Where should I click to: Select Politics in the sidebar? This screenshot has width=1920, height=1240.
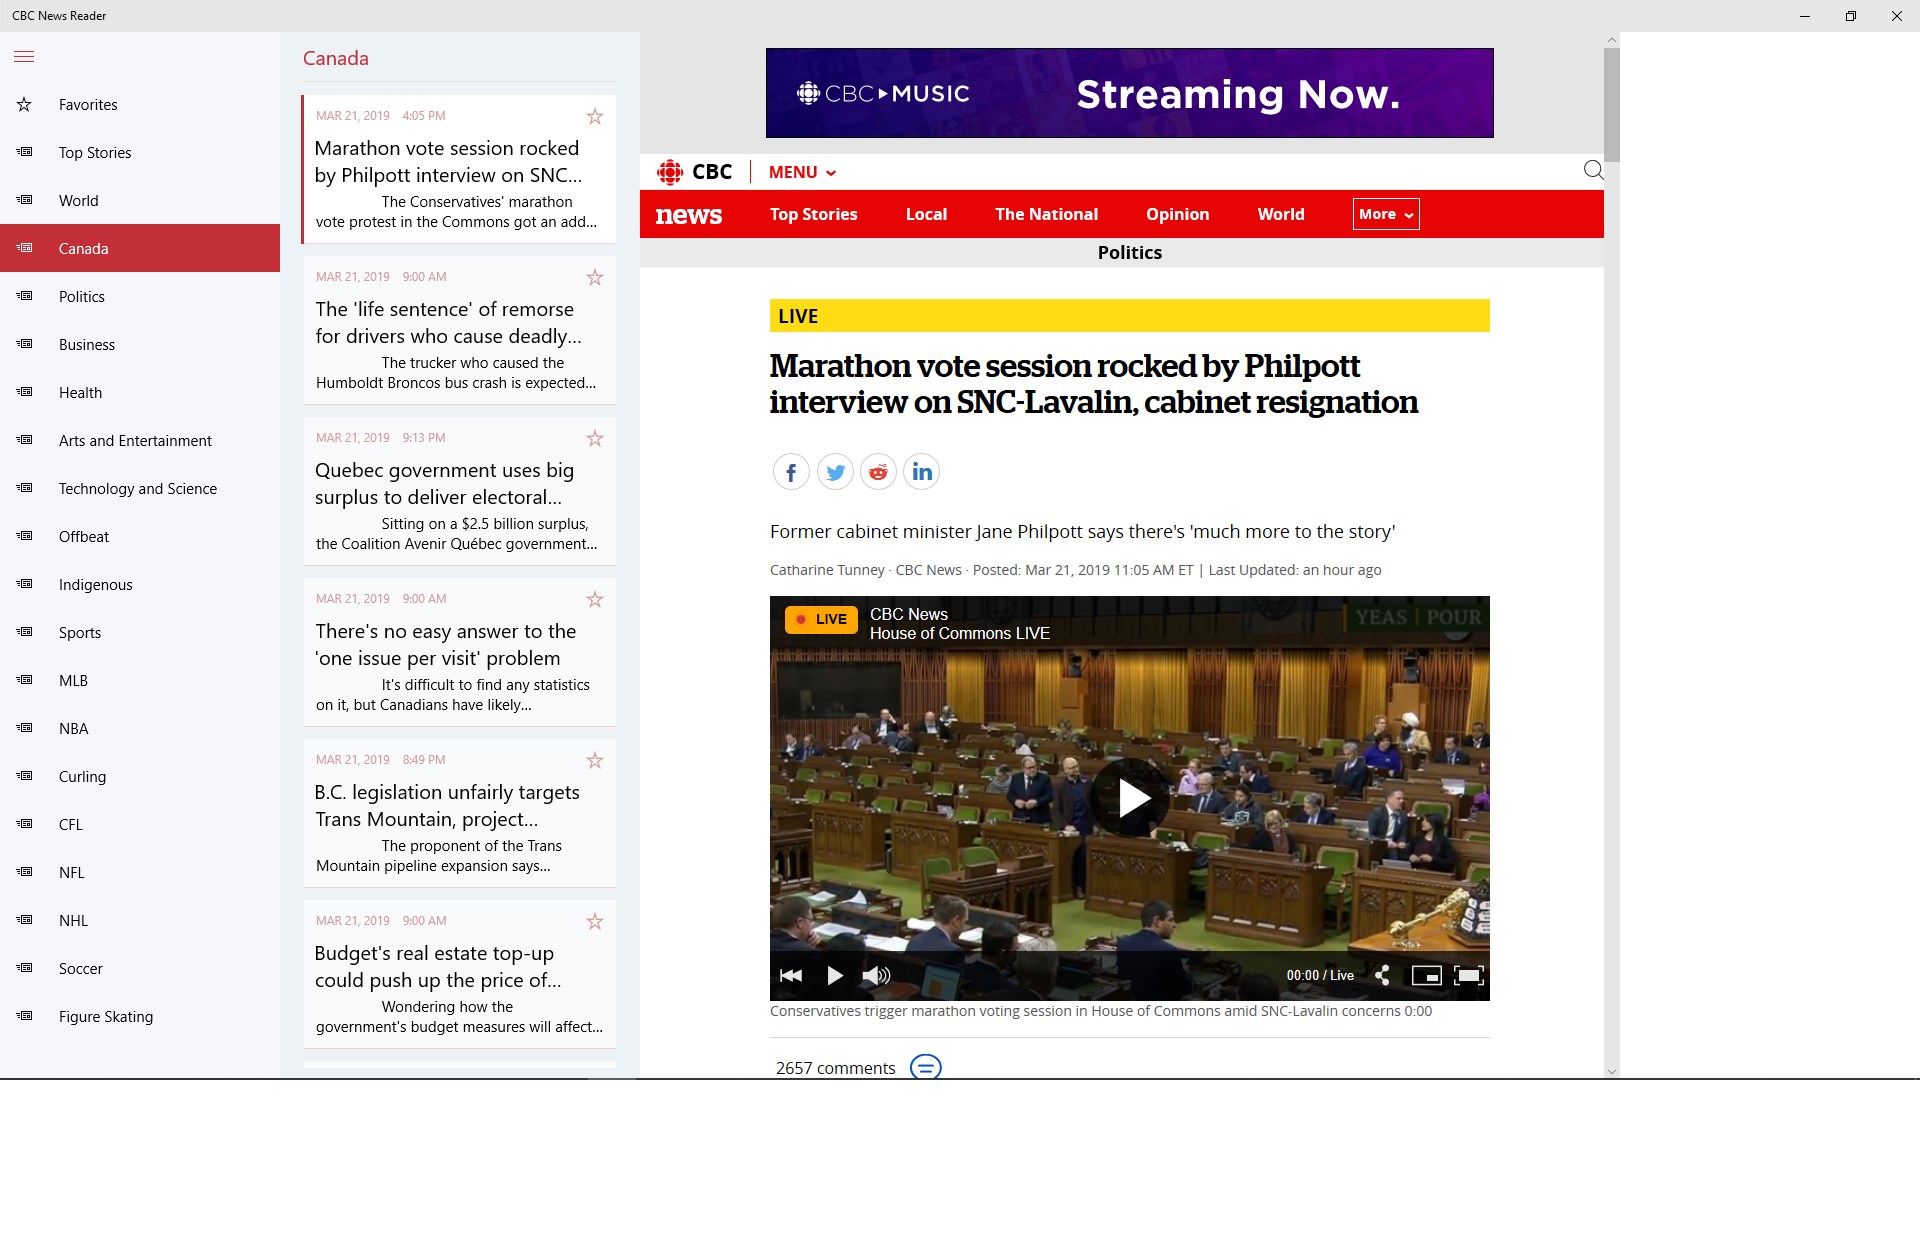pos(82,297)
